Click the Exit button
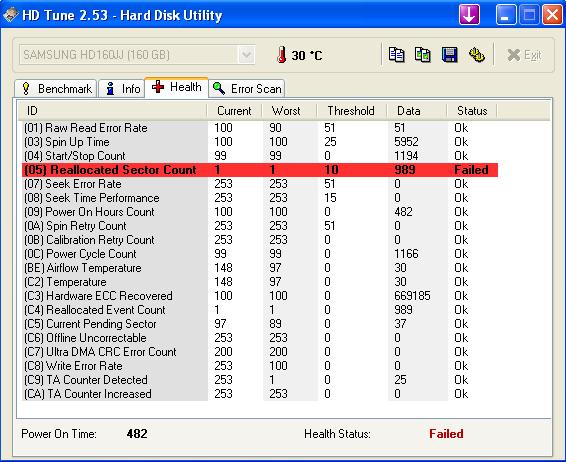 tap(524, 55)
